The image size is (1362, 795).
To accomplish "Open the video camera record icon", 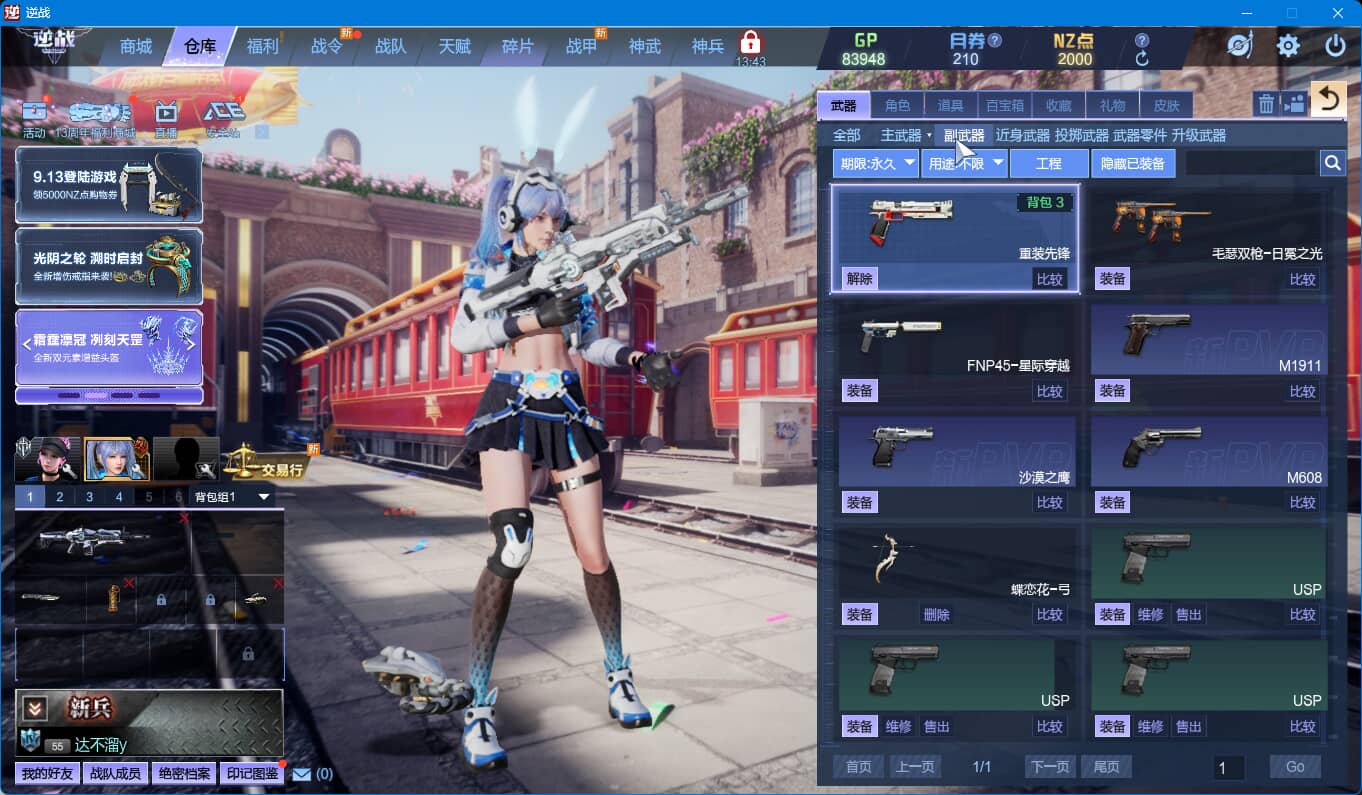I will [x=1294, y=103].
